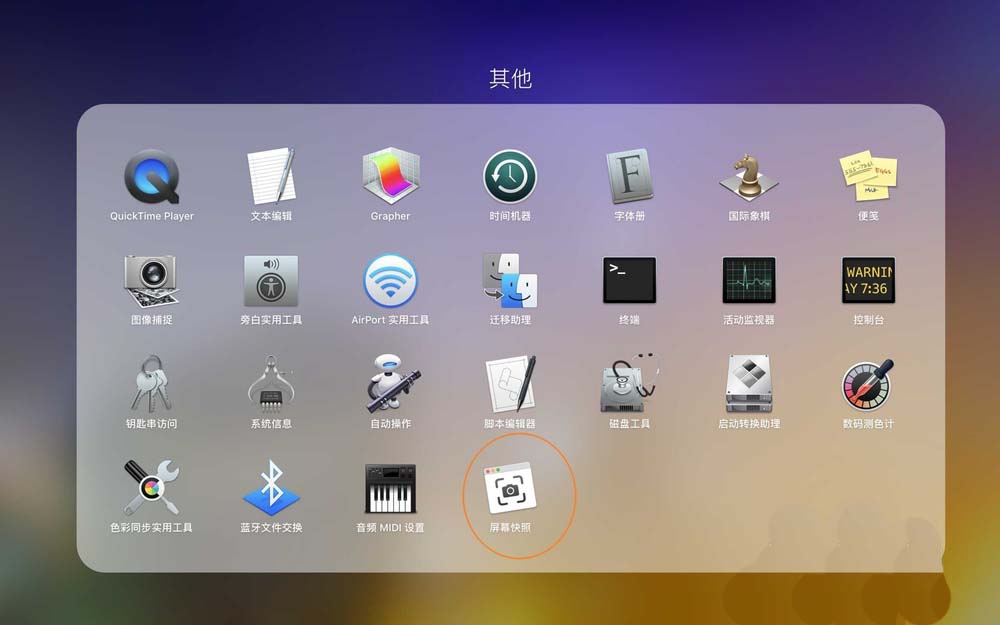Viewport: 1000px width, 625px height.
Task: Launch the 控制台 Console icon
Action: (x=868, y=280)
